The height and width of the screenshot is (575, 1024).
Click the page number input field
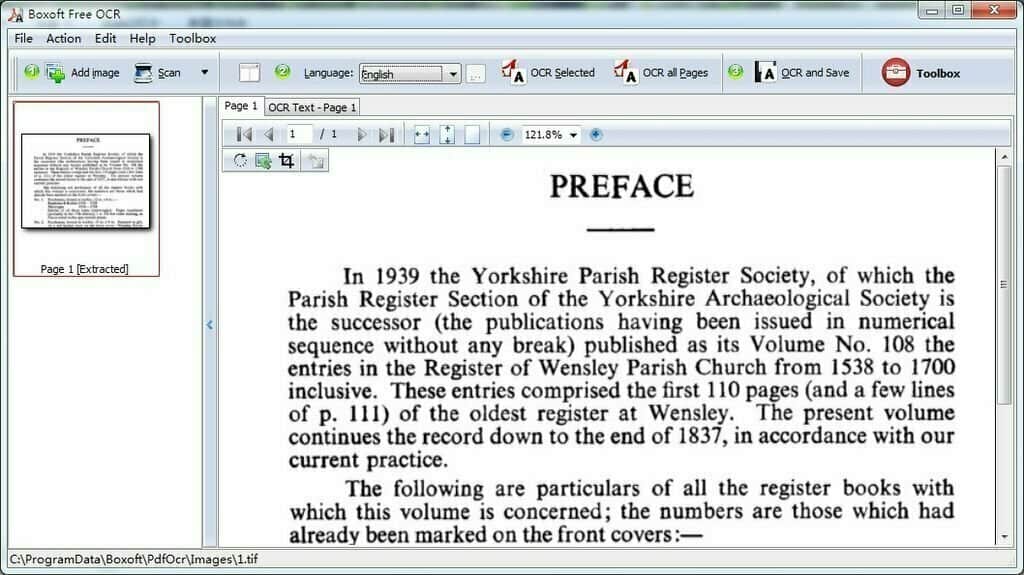(298, 134)
